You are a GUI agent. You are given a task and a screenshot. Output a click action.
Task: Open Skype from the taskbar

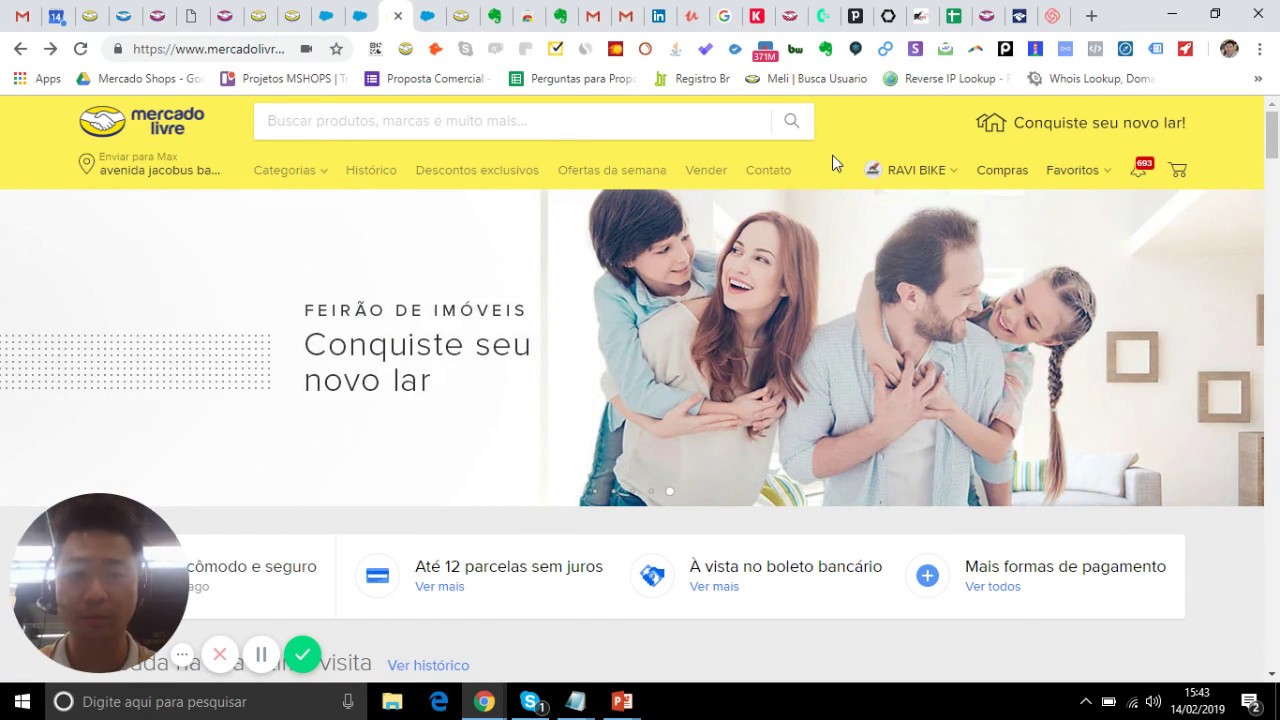click(530, 702)
